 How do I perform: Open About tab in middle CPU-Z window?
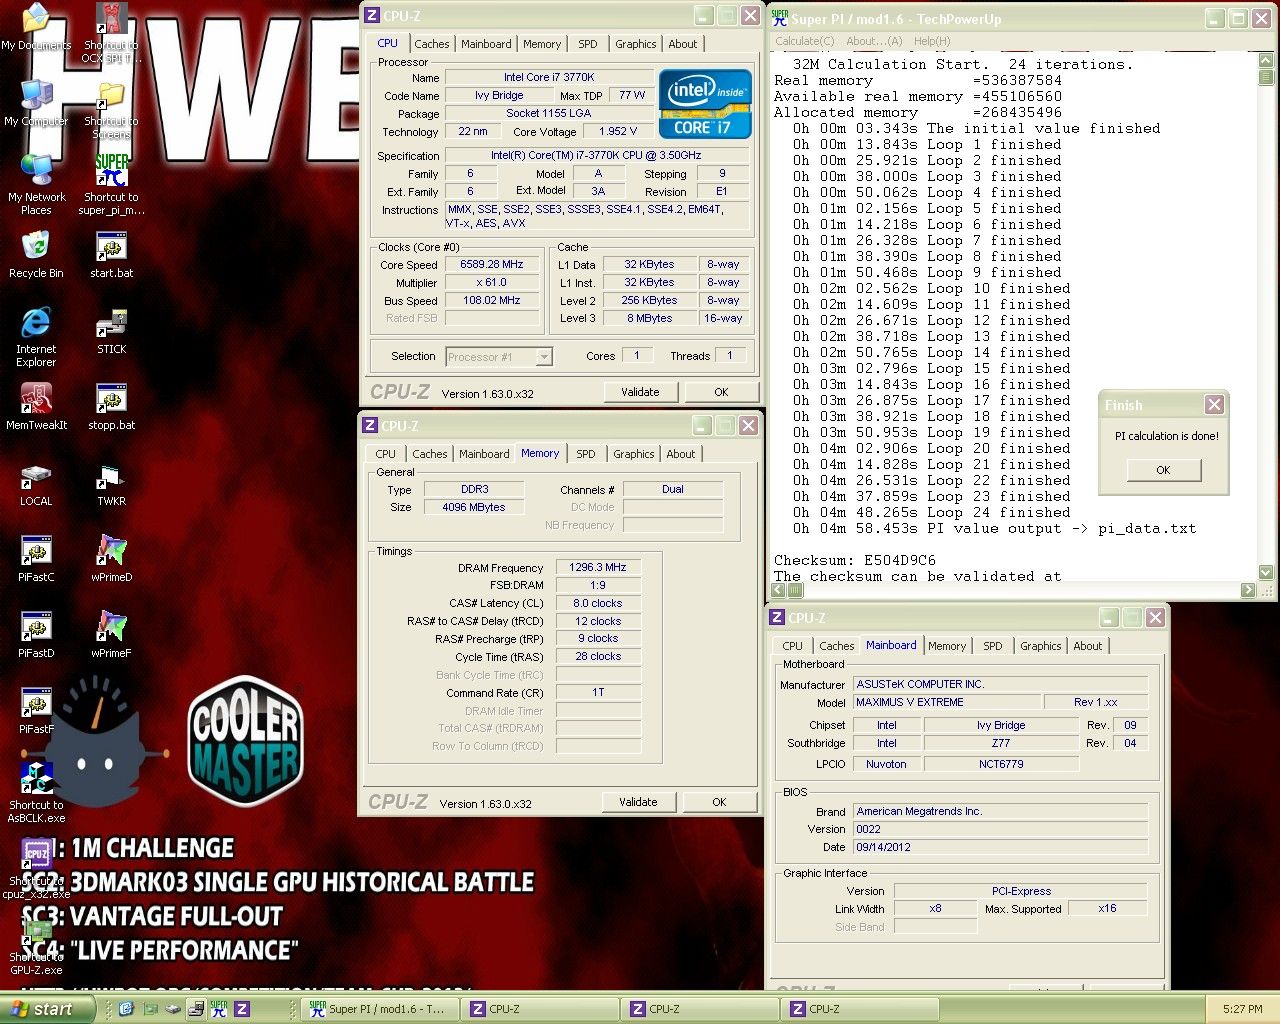coord(681,454)
